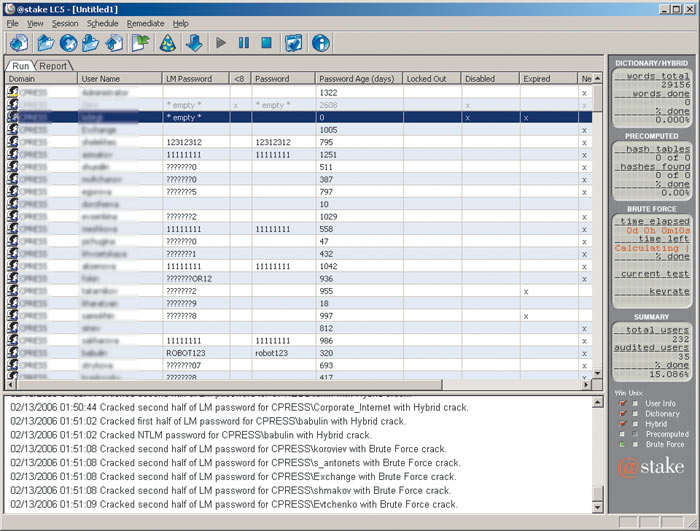700x531 pixels.
Task: Select the ???????OR12 LM Password cell
Action: (196, 278)
